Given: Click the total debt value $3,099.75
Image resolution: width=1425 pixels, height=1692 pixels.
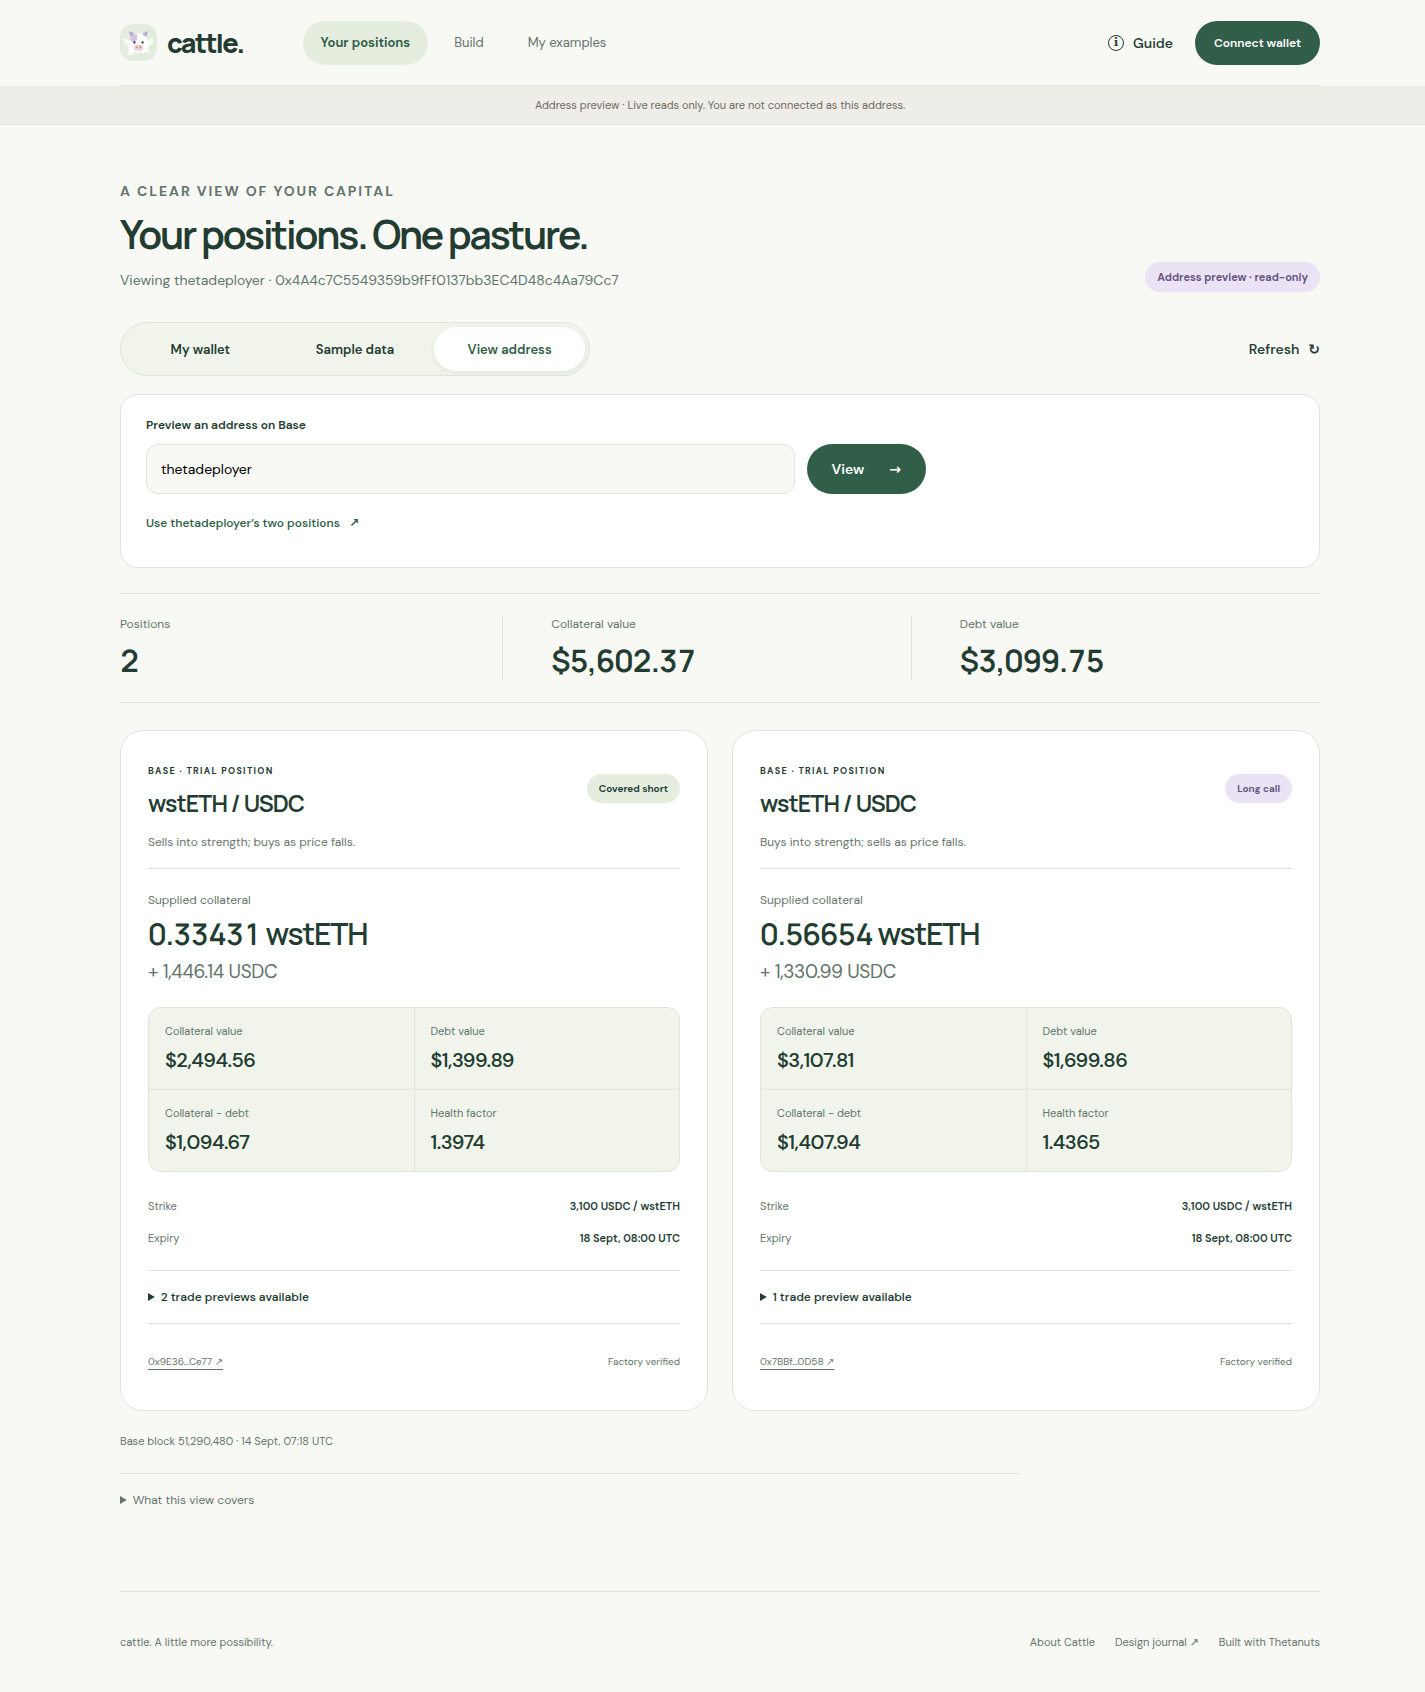Looking at the screenshot, I should pos(1032,661).
